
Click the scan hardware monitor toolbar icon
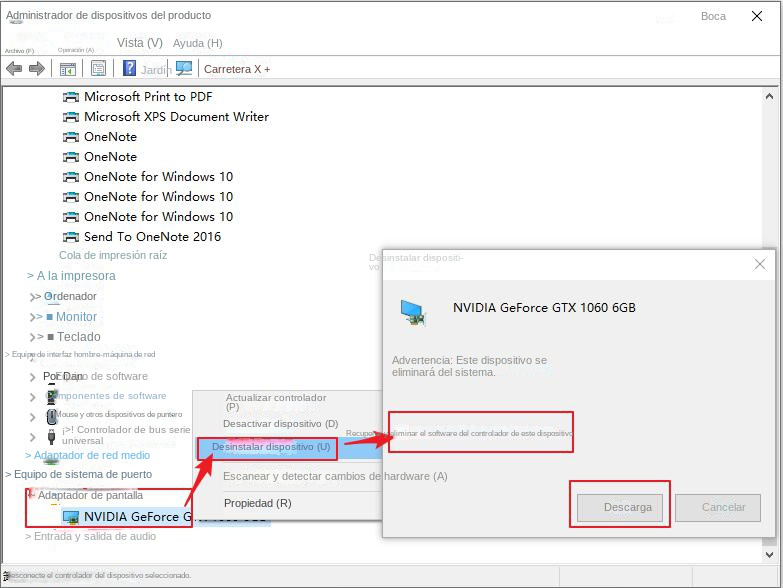pyautogui.click(x=184, y=68)
